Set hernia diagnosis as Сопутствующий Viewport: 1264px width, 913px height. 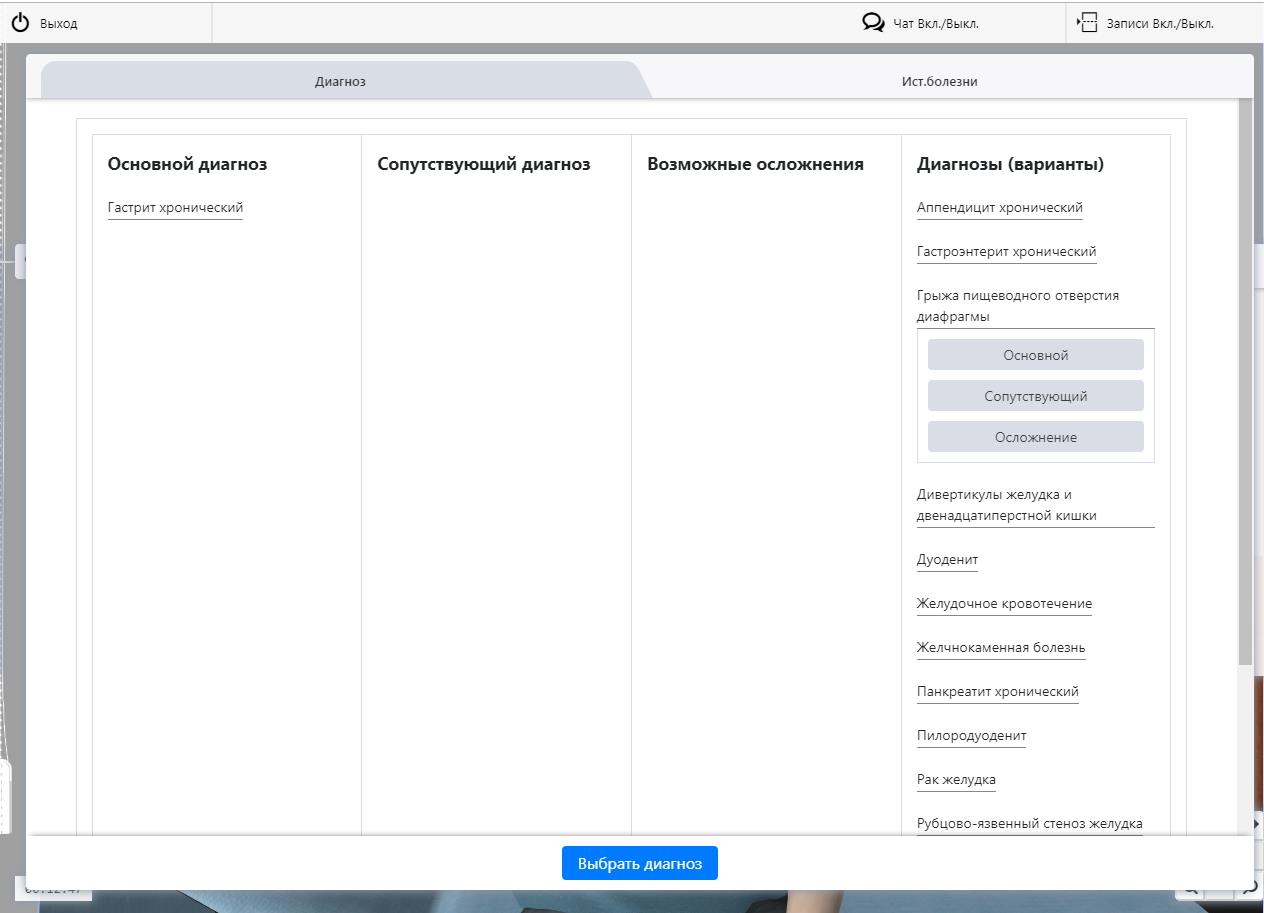tap(1035, 396)
